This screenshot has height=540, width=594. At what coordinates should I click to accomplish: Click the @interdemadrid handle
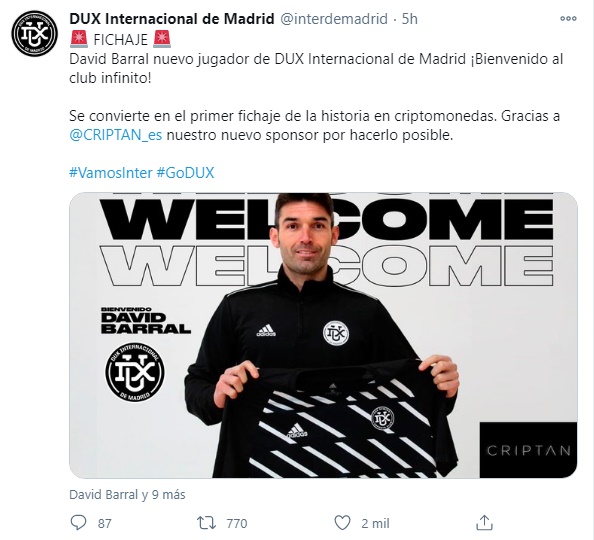(x=334, y=19)
